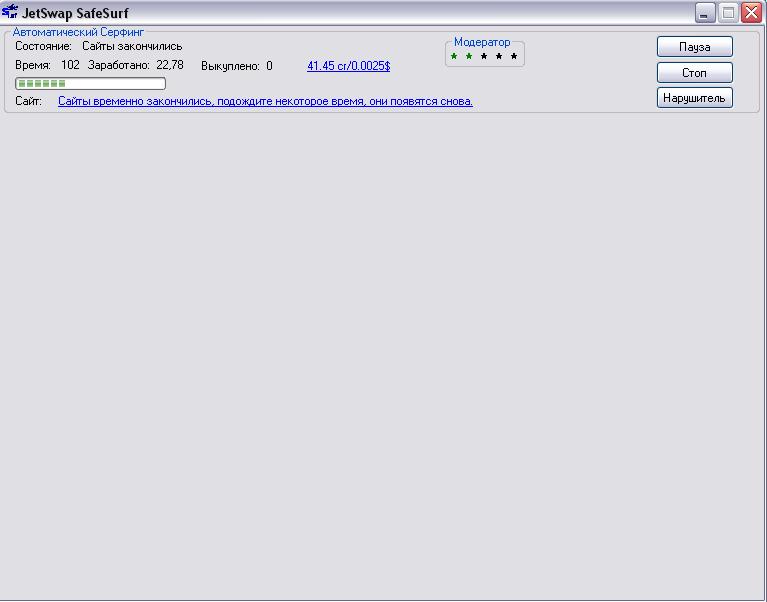Screen dimensions: 767x602
Task: Click the 'Выкуплено:' label
Action: 230,66
